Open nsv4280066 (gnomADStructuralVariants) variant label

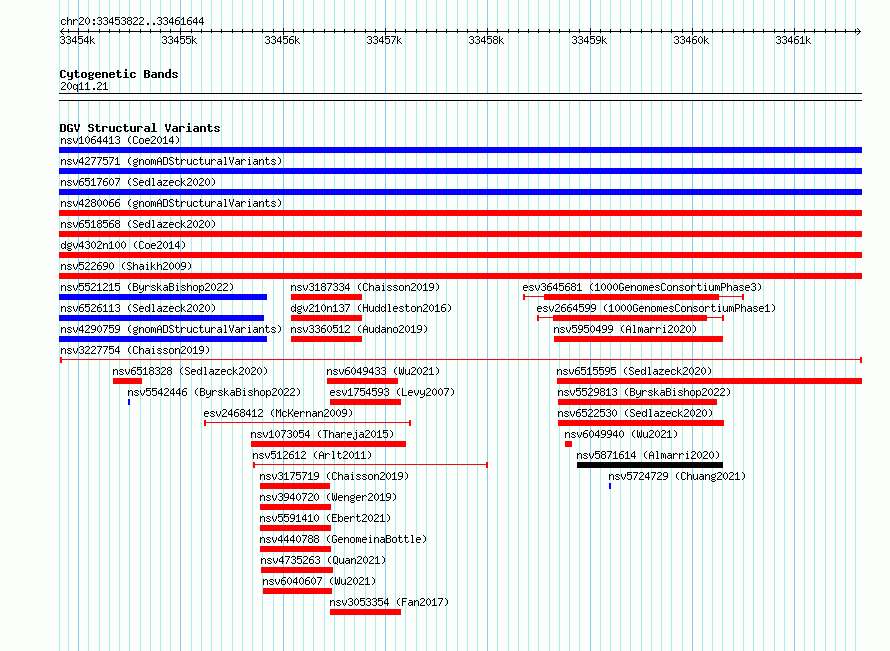tap(171, 203)
